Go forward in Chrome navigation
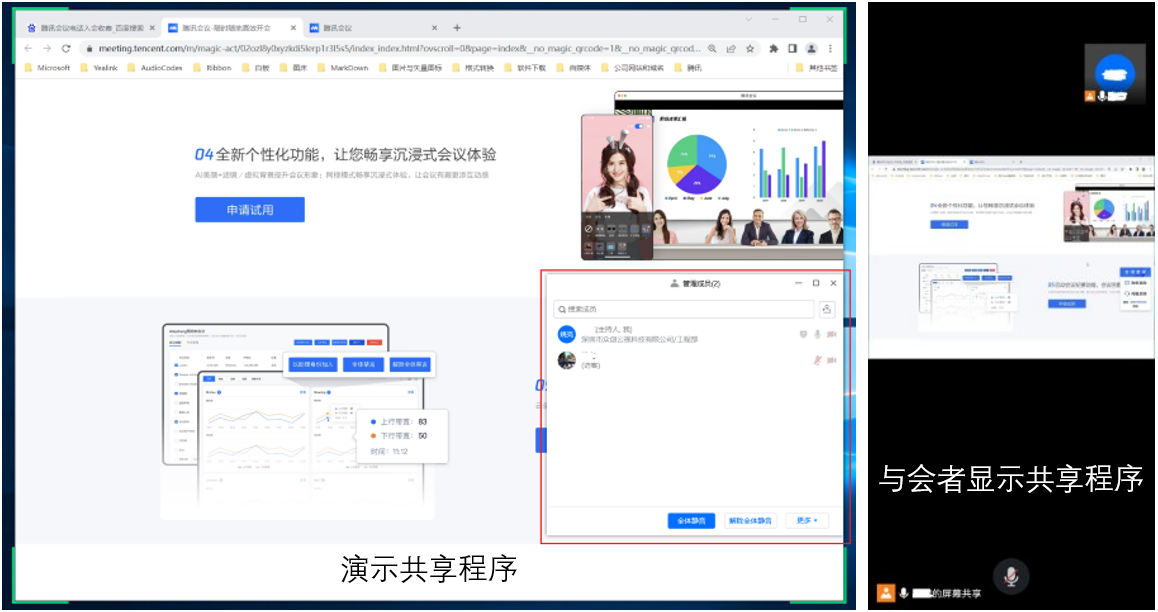 47,49
